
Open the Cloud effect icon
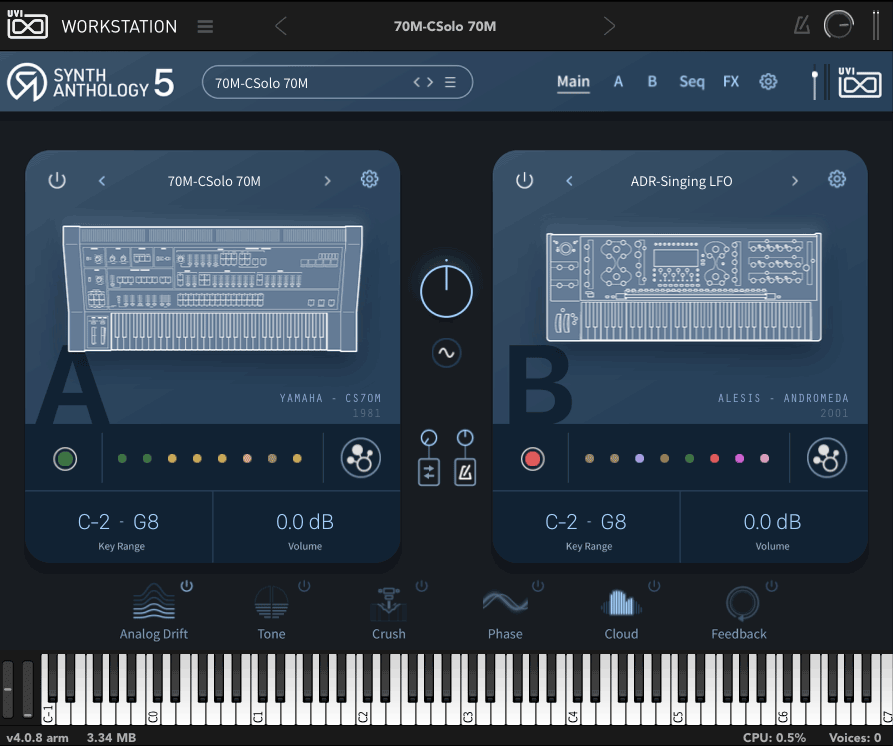pos(621,602)
